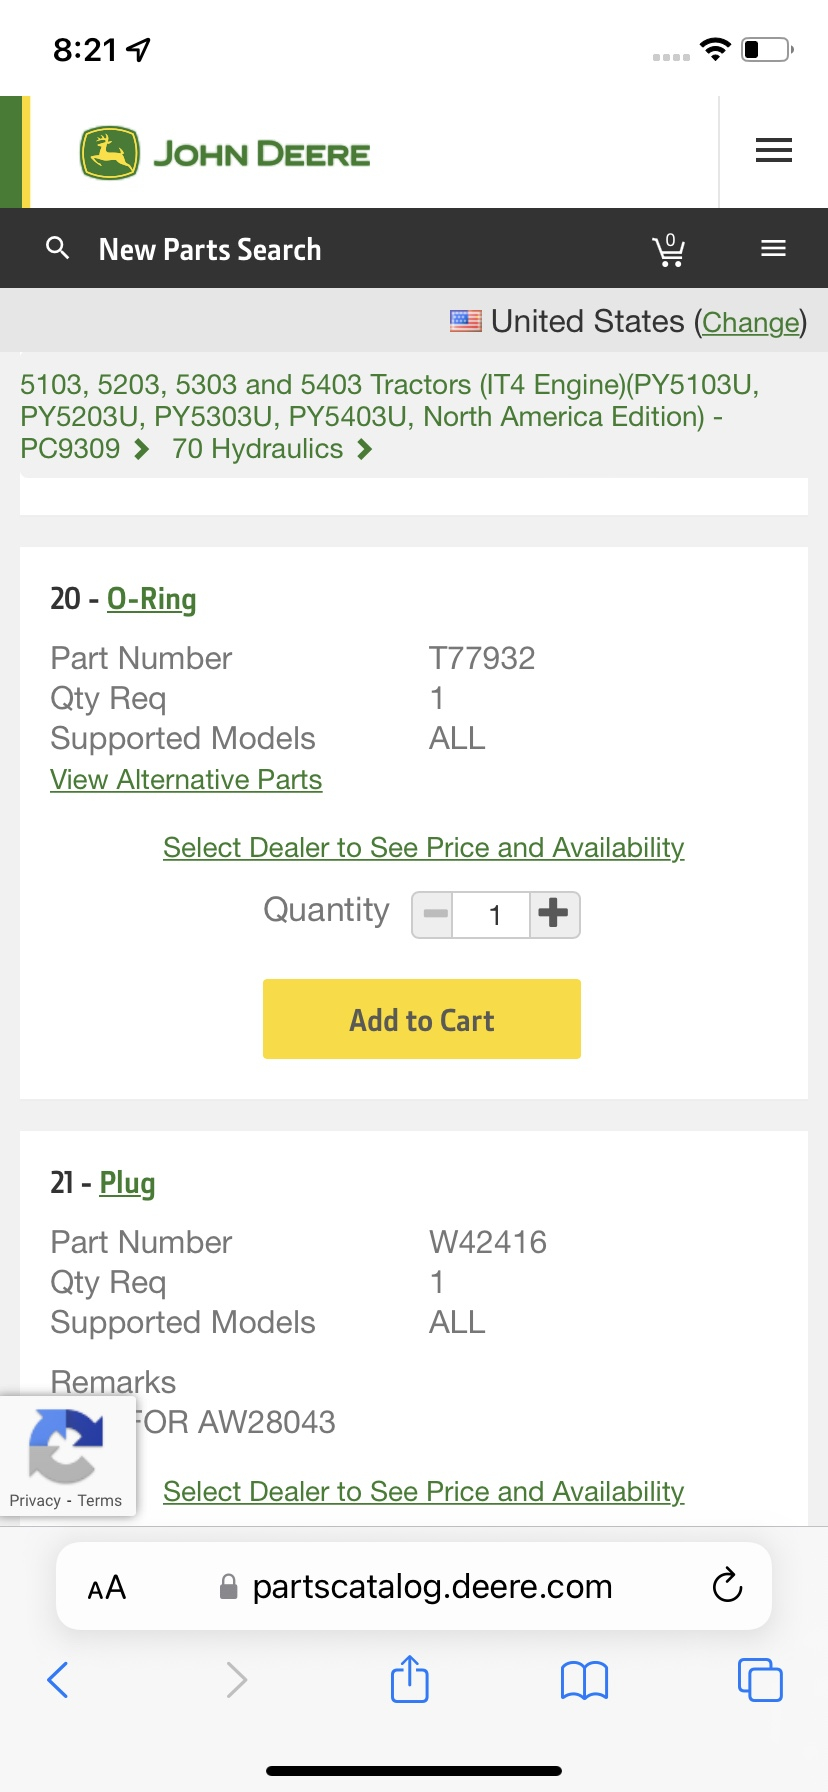828x1792 pixels.
Task: Open Safari AA reader options
Action: [107, 1587]
